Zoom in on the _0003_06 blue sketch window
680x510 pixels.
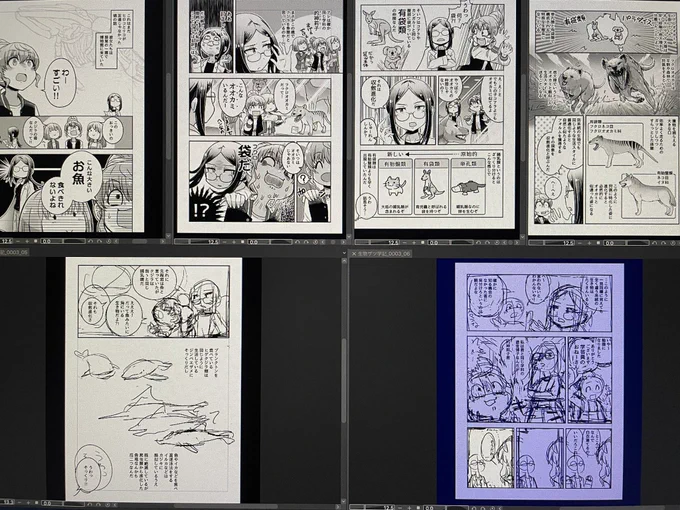coord(409,508)
